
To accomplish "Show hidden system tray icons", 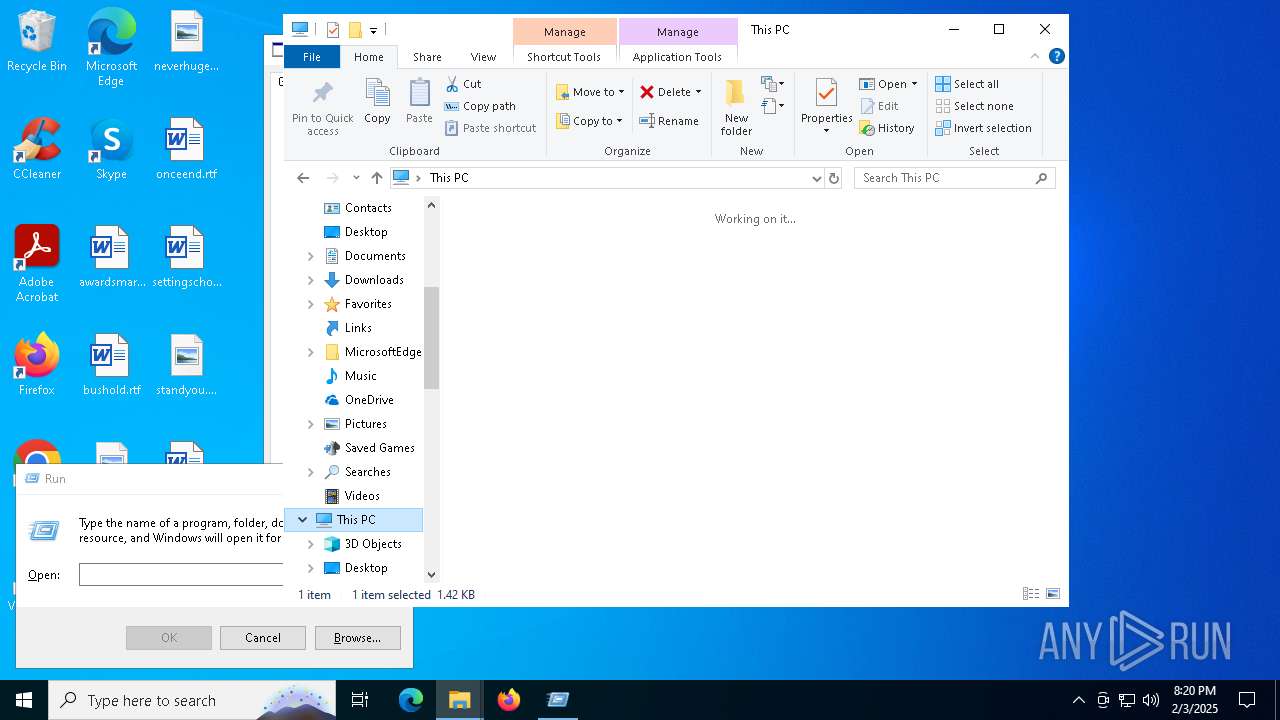I will point(1078,700).
